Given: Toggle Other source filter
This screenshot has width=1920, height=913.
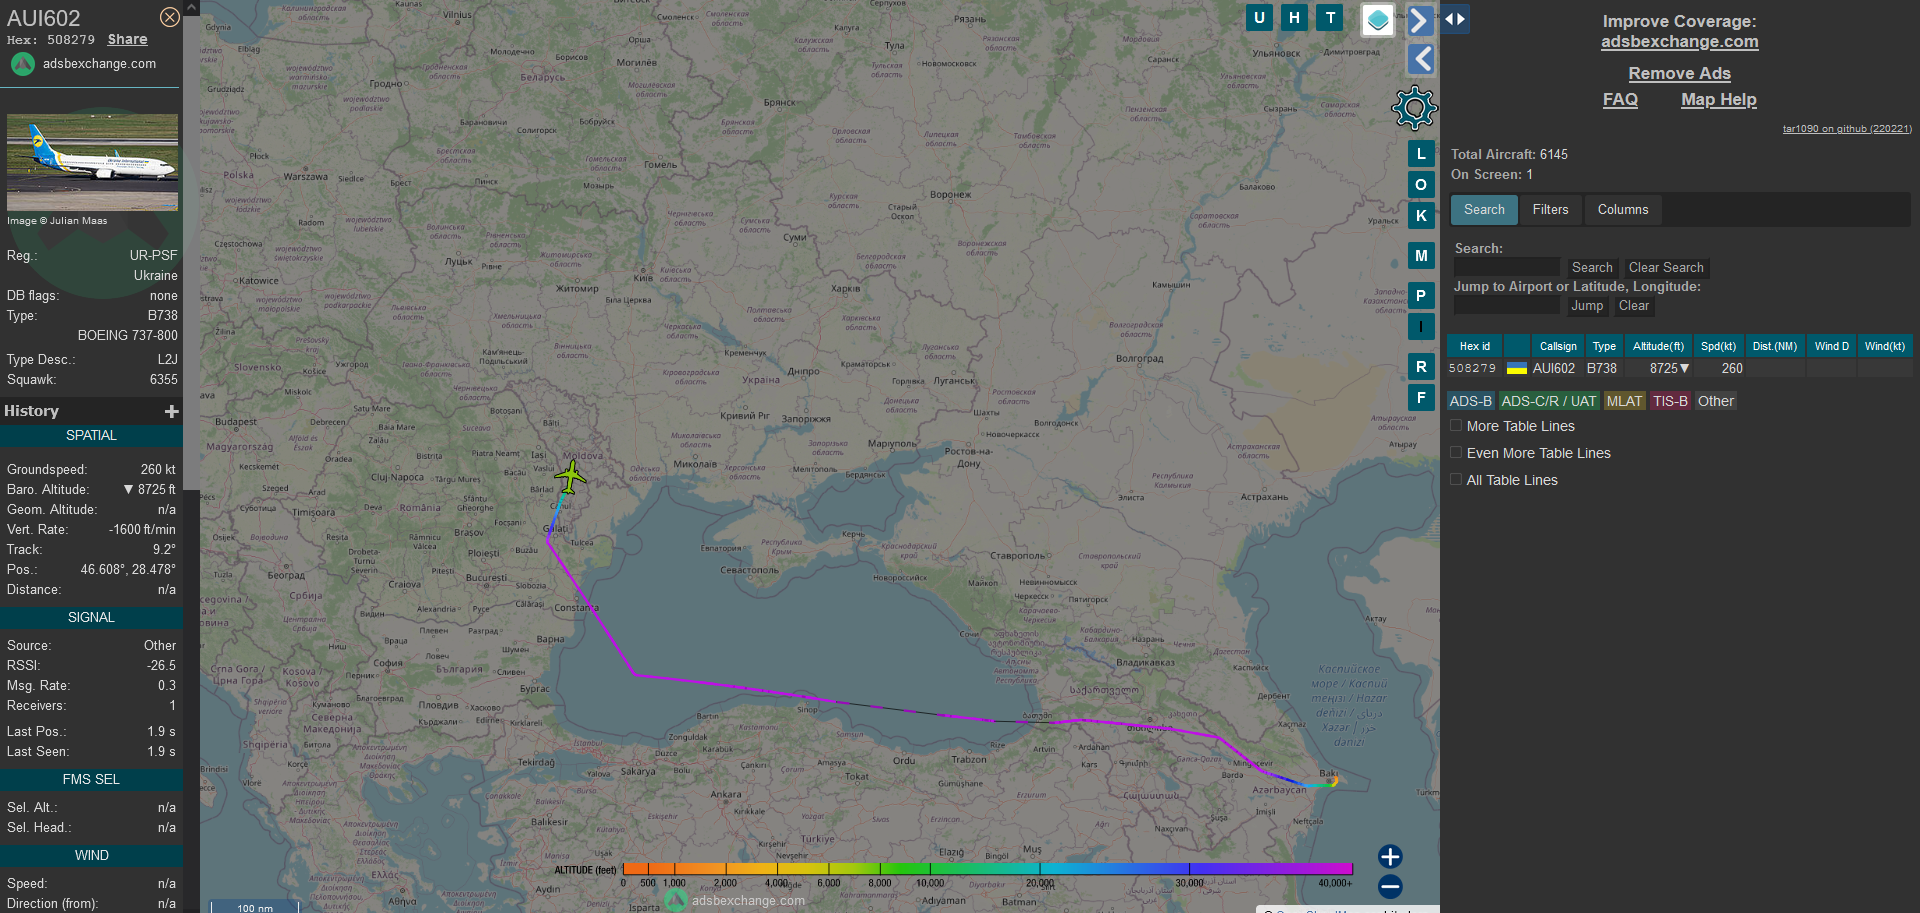Looking at the screenshot, I should point(1716,401).
